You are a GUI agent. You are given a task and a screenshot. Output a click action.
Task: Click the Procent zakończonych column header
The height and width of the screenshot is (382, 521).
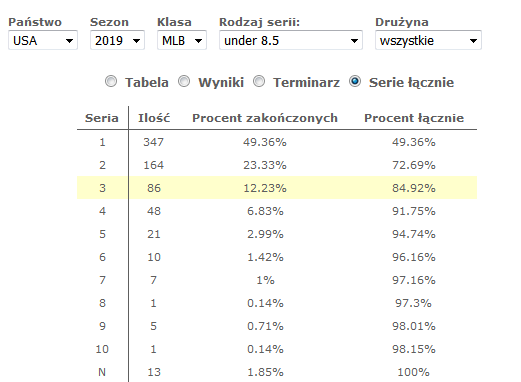pyautogui.click(x=265, y=118)
